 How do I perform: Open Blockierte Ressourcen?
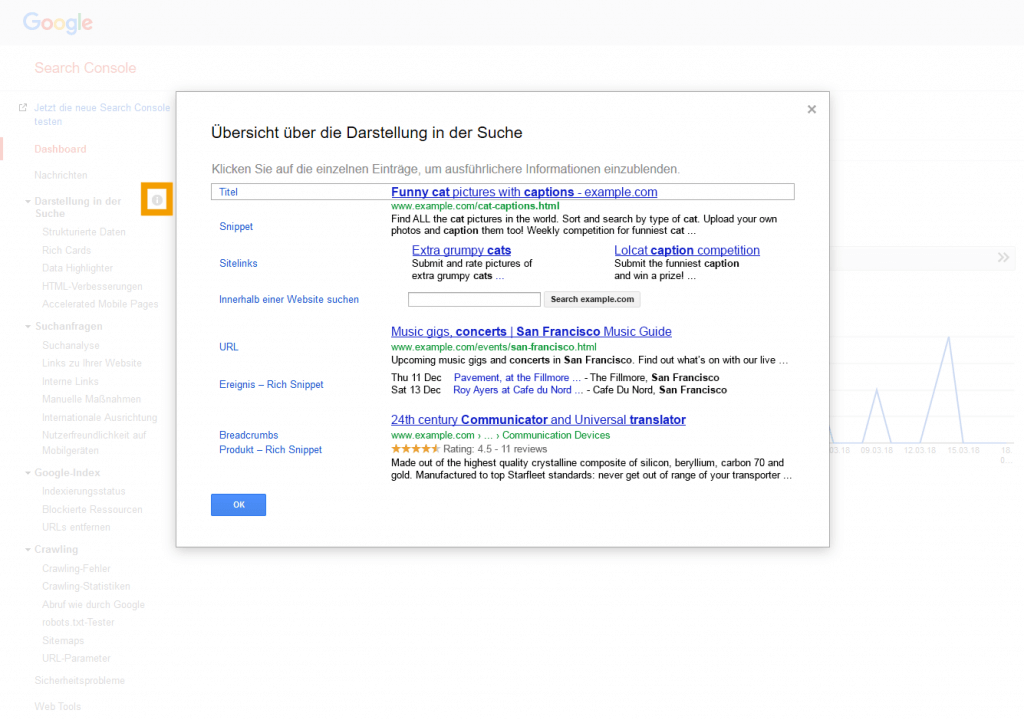(x=92, y=510)
